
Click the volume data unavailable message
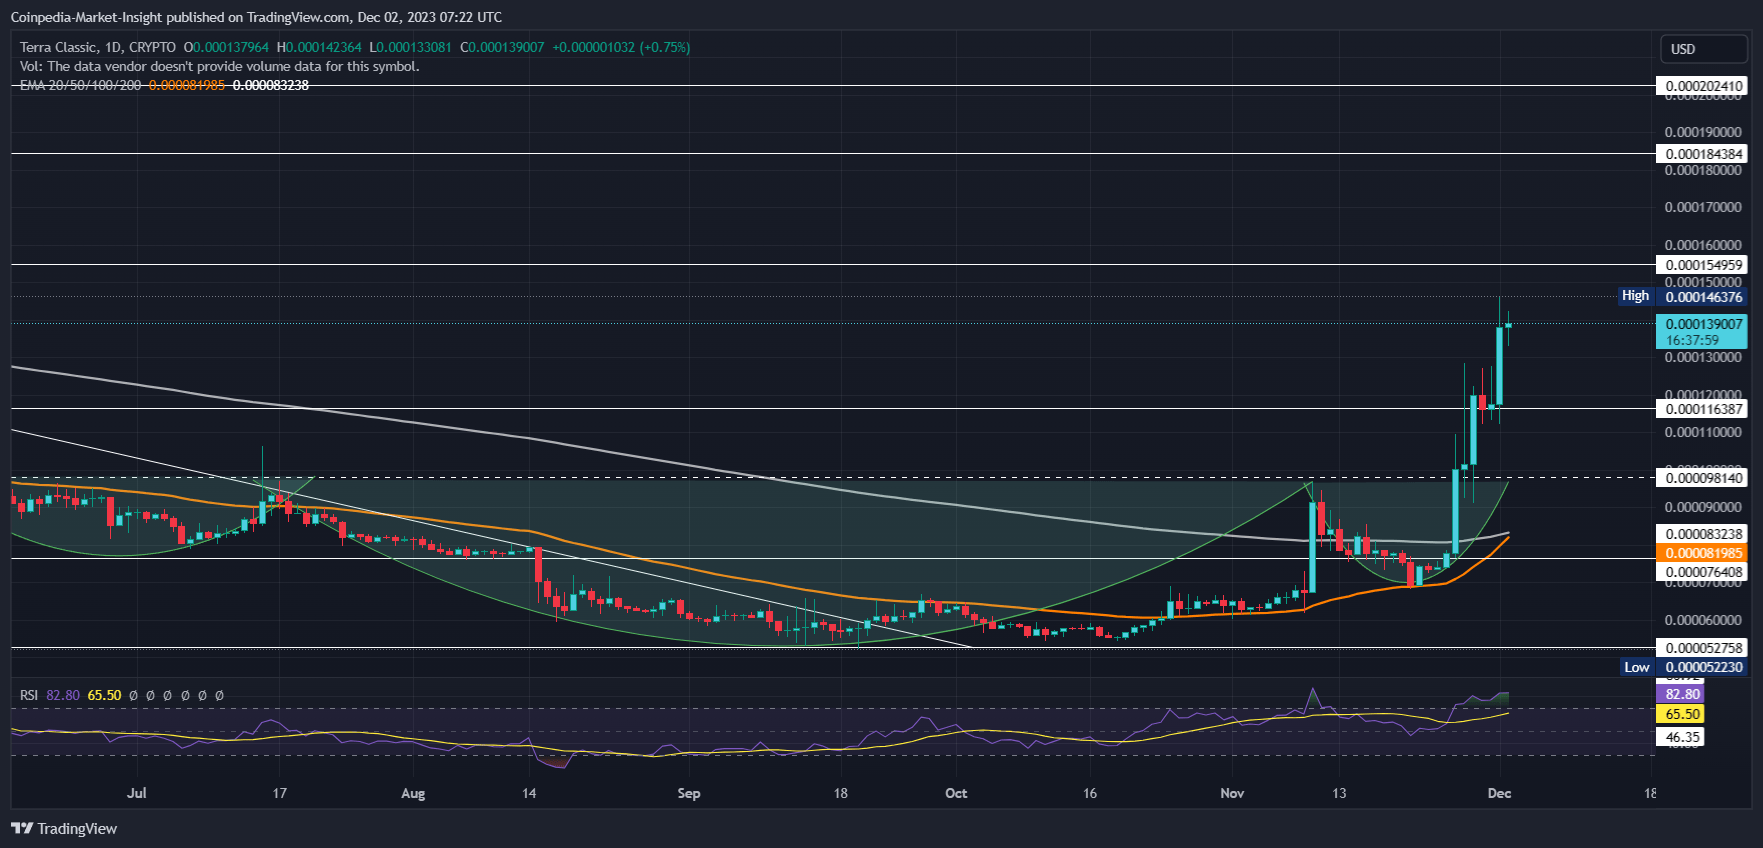(220, 66)
